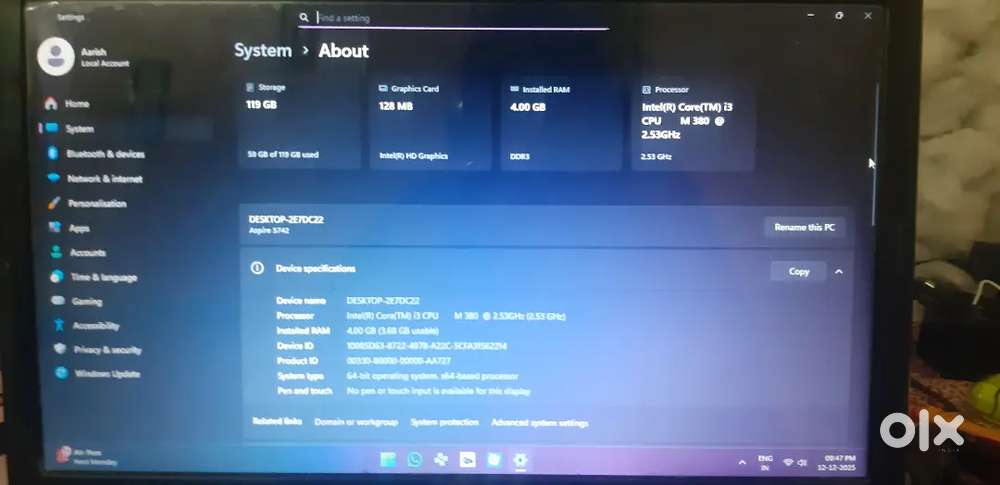Open the Windows Start menu
The image size is (1000, 485).
click(x=388, y=459)
